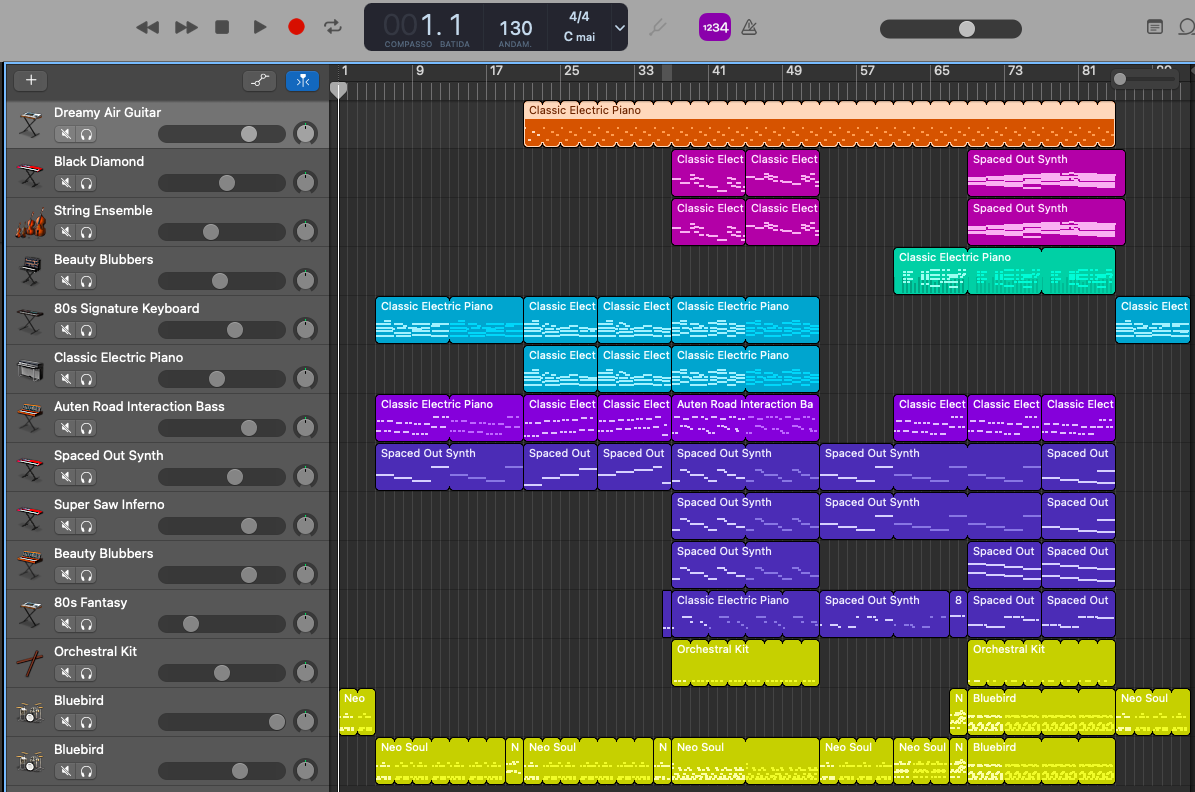Click the rewind button
1195x792 pixels.
pos(147,27)
